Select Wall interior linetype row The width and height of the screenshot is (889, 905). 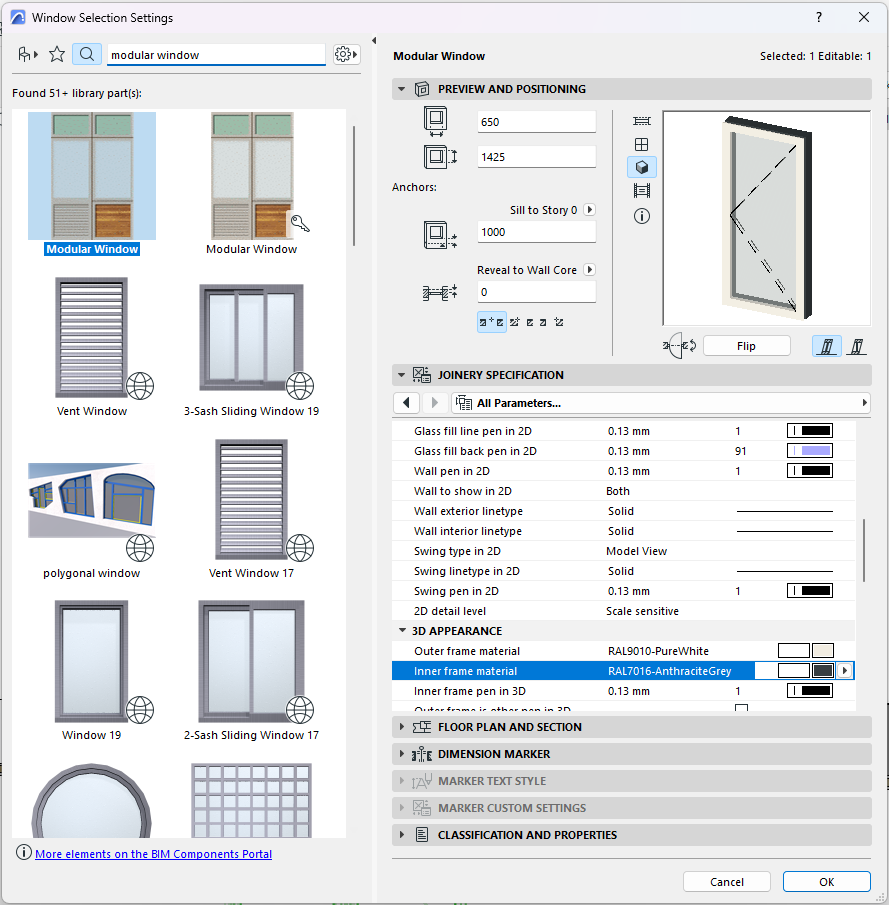click(623, 531)
